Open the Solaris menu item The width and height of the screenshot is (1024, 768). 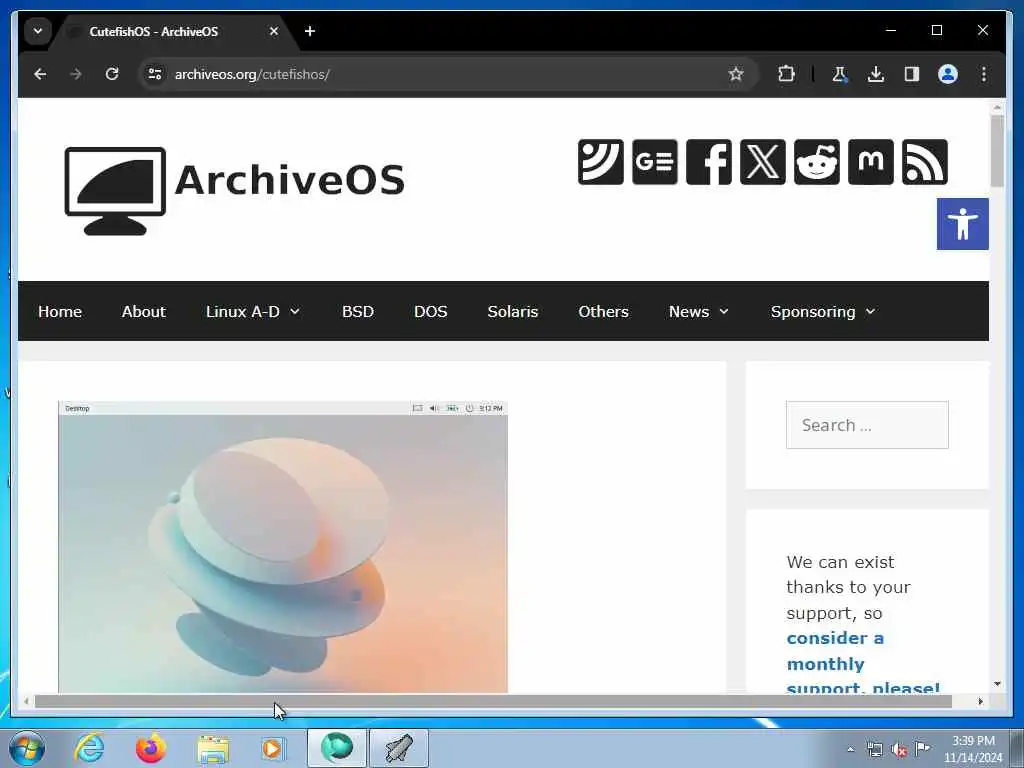(513, 312)
